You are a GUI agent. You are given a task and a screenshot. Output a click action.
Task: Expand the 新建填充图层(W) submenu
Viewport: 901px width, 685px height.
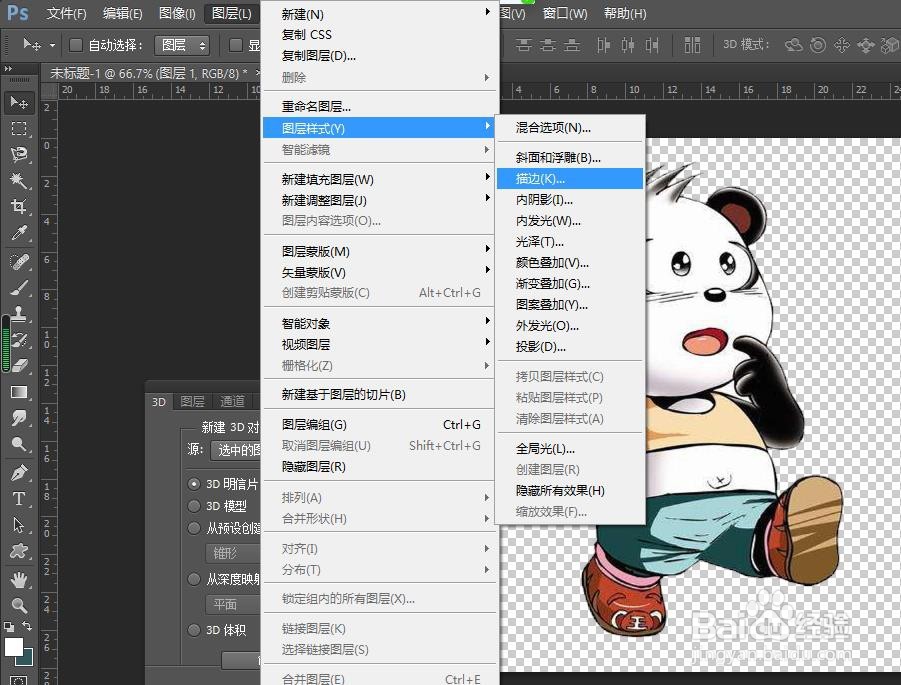(x=379, y=179)
